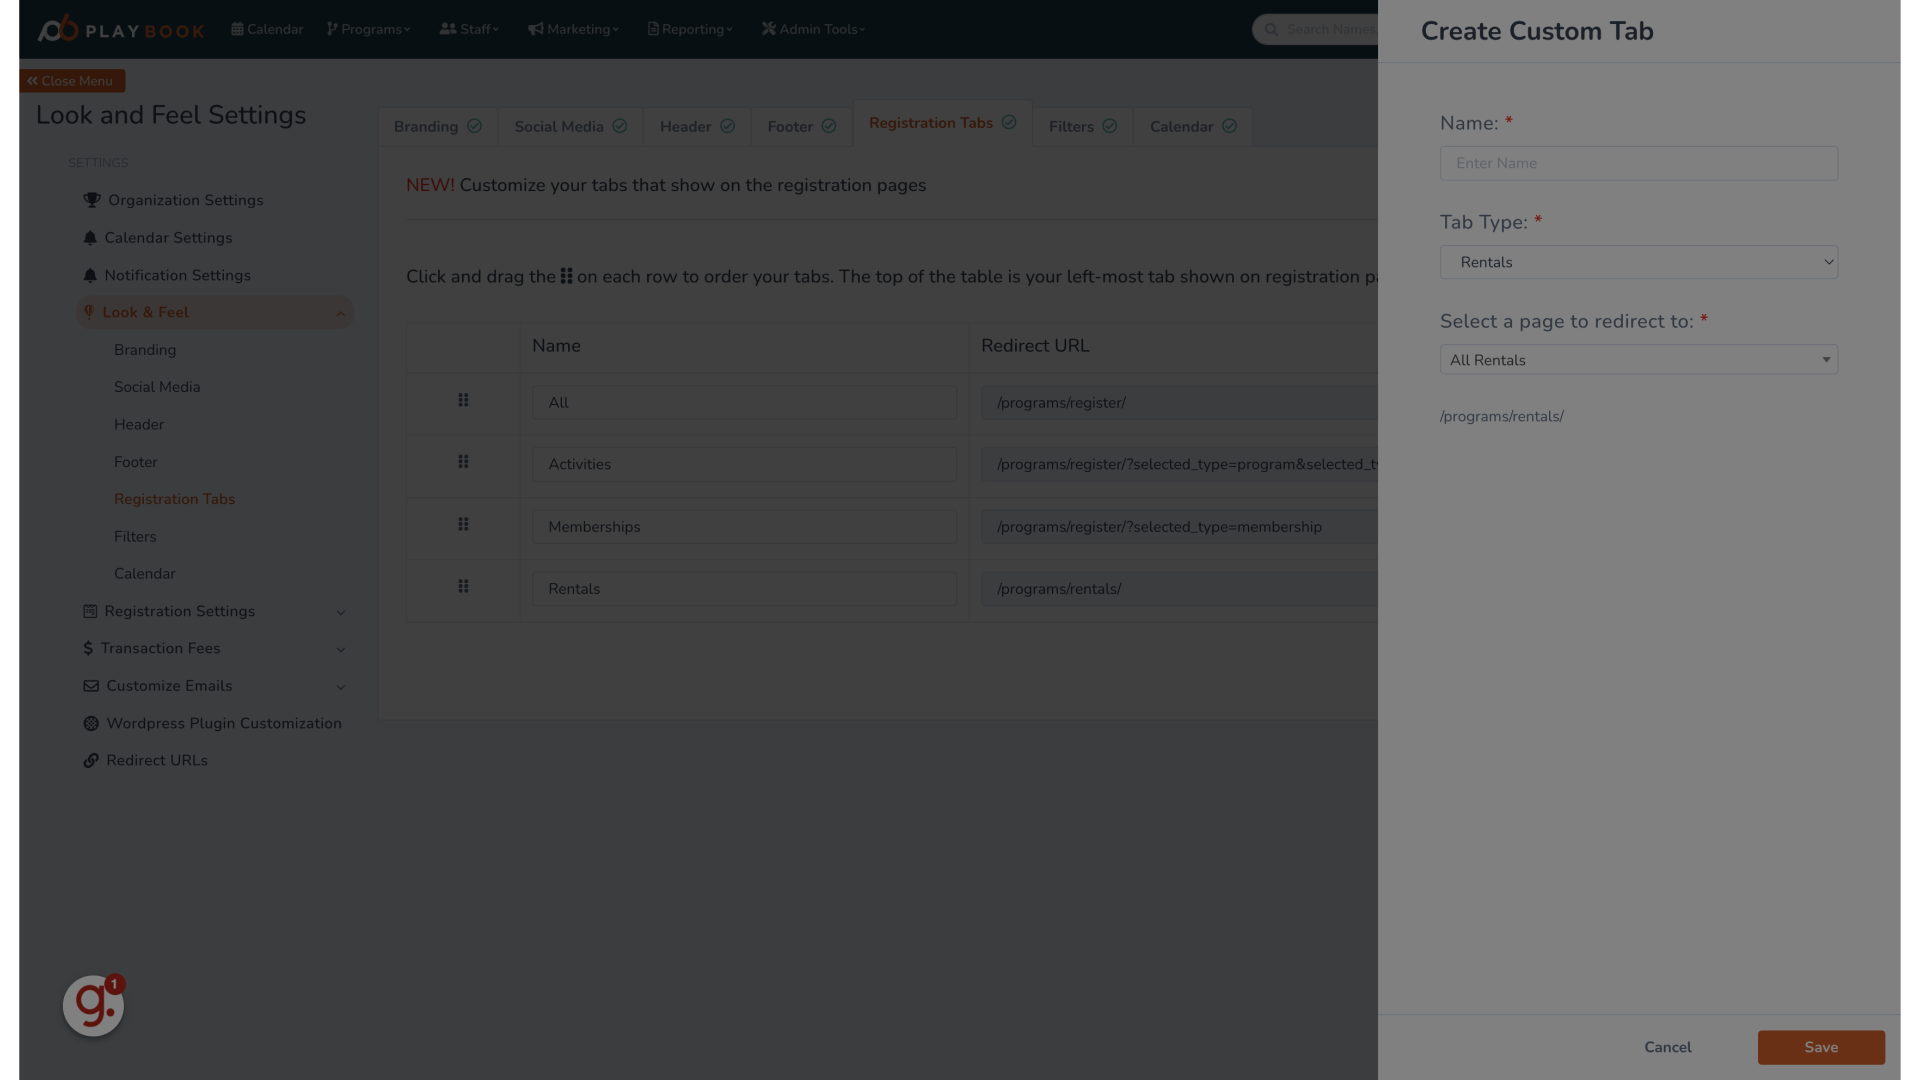Click the Notification Settings bell icon

pos(90,274)
